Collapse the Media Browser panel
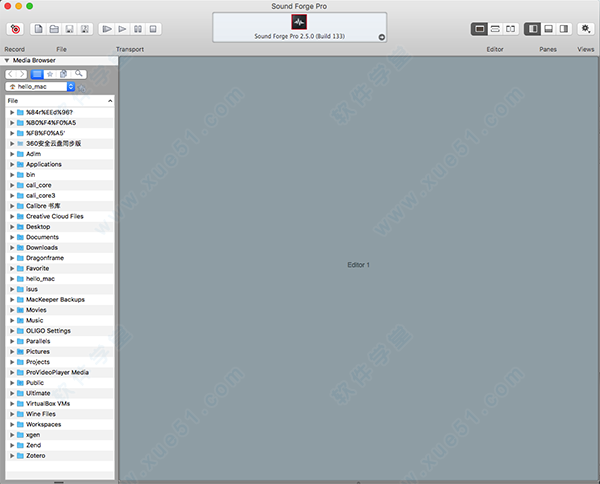 click(7, 60)
